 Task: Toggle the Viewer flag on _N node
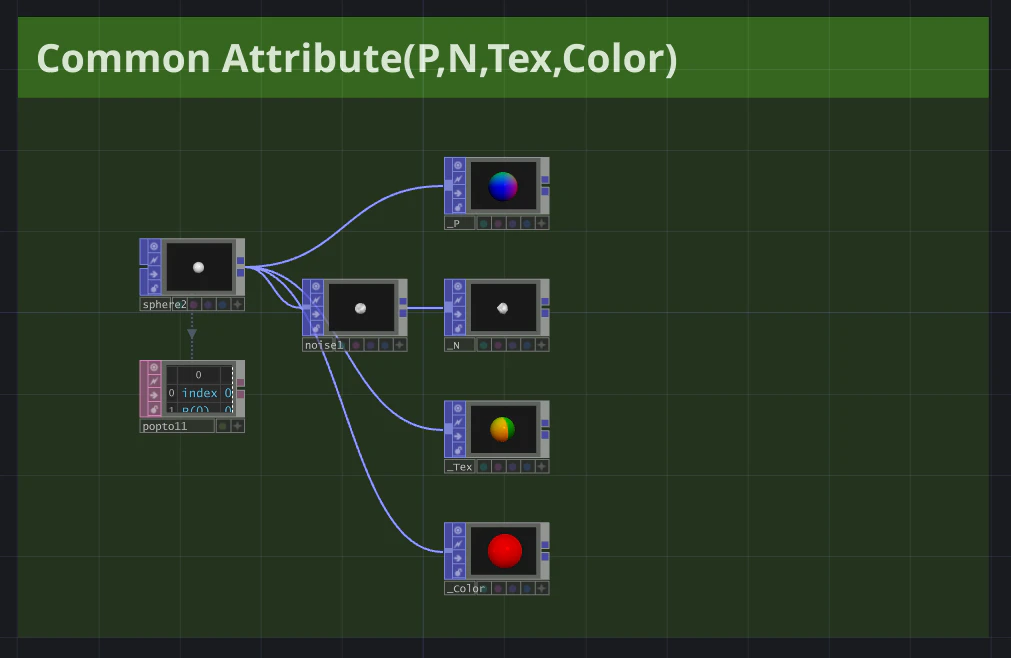point(458,287)
